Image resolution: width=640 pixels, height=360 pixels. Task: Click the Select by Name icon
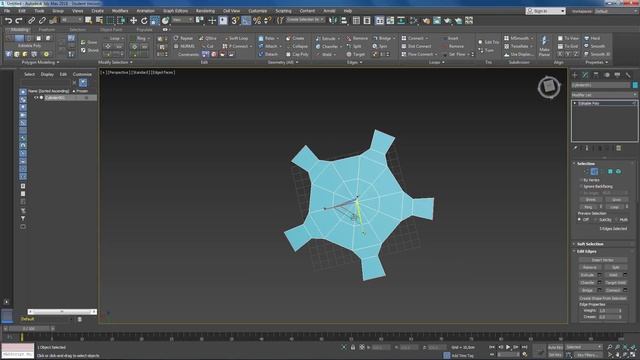(x=99, y=20)
